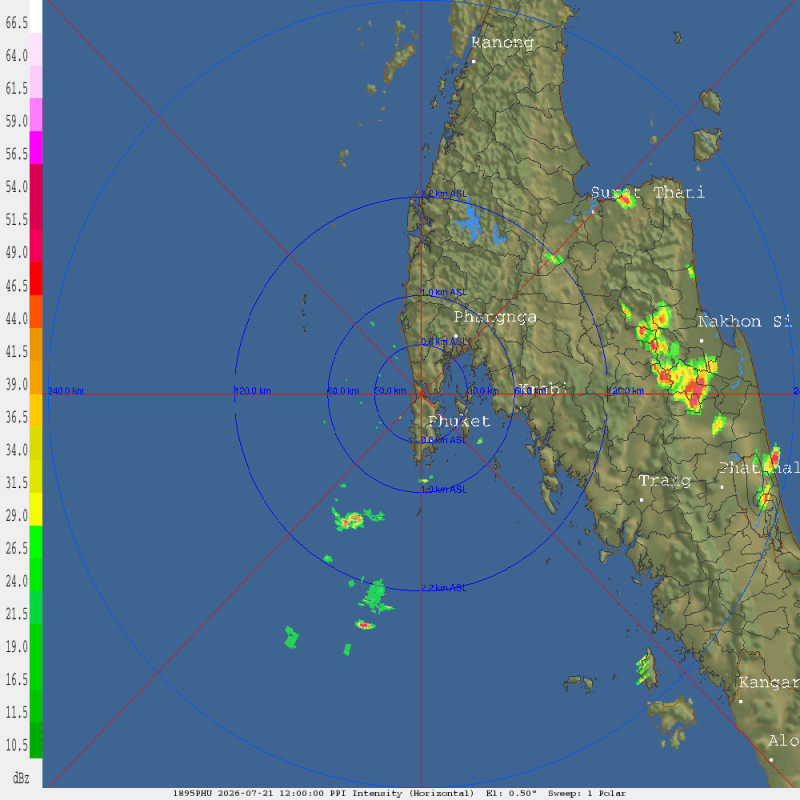The width and height of the screenshot is (800, 800).
Task: Select the Phuket city label
Action: tap(459, 421)
